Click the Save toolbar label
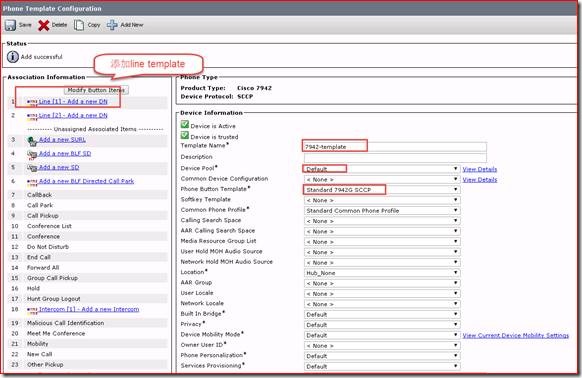The image size is (582, 378). coord(25,25)
